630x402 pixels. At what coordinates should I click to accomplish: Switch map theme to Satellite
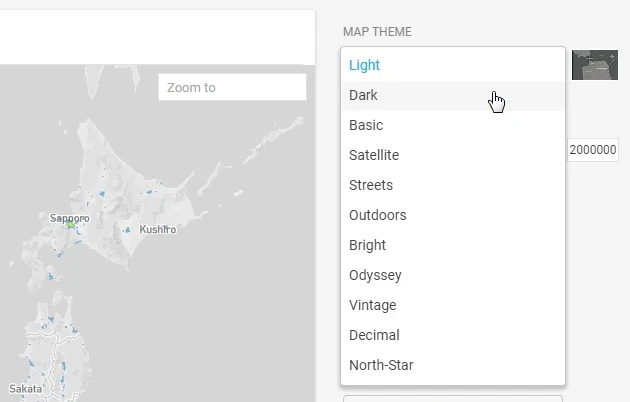453,155
